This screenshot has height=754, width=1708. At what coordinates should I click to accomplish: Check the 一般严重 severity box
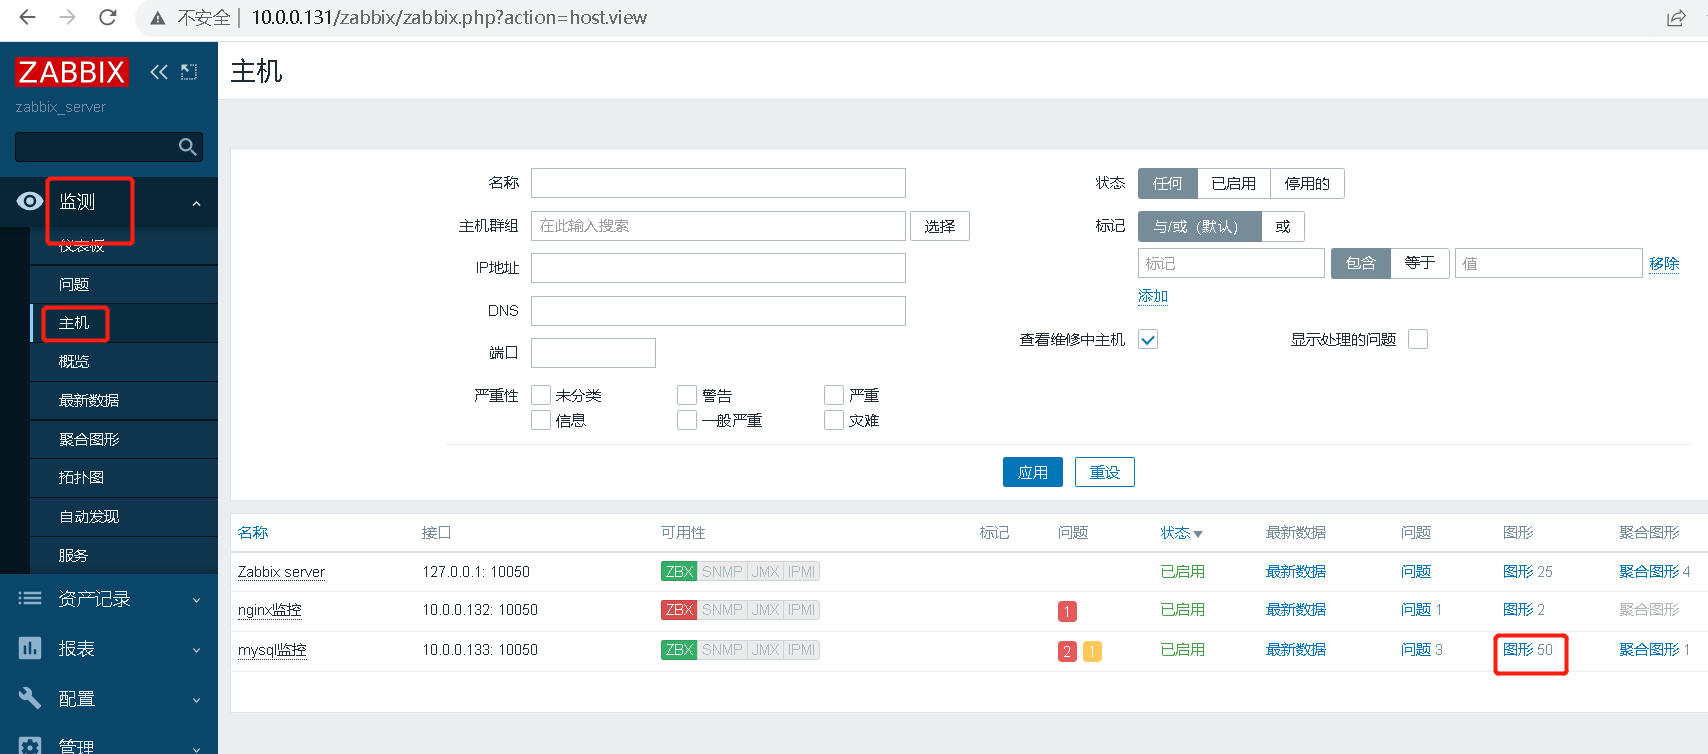click(x=687, y=420)
